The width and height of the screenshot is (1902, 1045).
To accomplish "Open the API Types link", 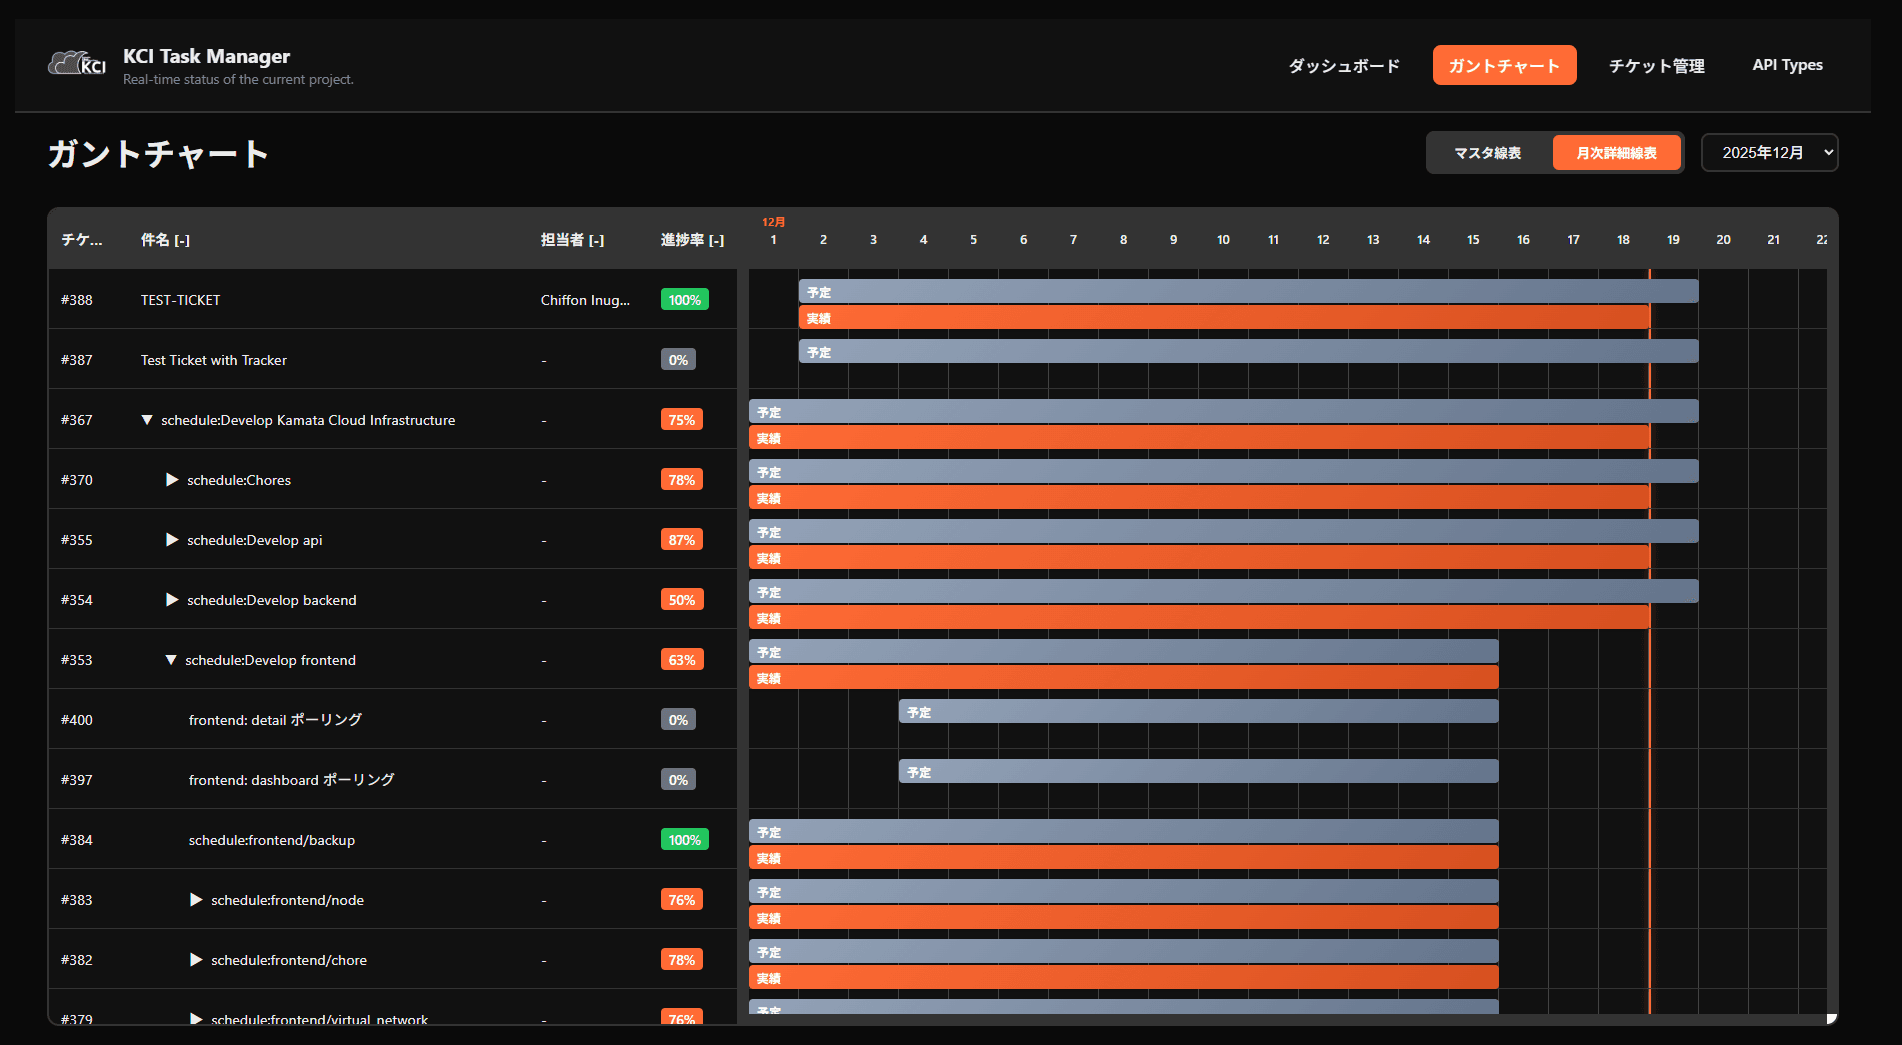I will [x=1787, y=65].
